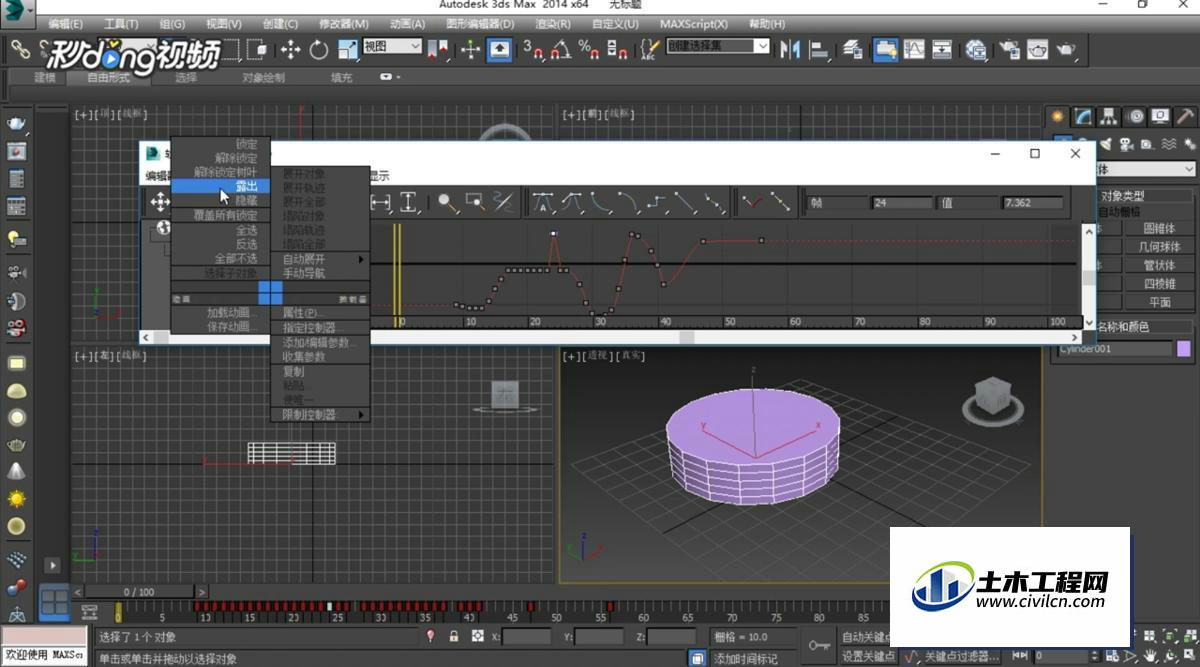Open the left viewport [+] menu
Viewport: 1200px width, 667px height.
pos(81,355)
